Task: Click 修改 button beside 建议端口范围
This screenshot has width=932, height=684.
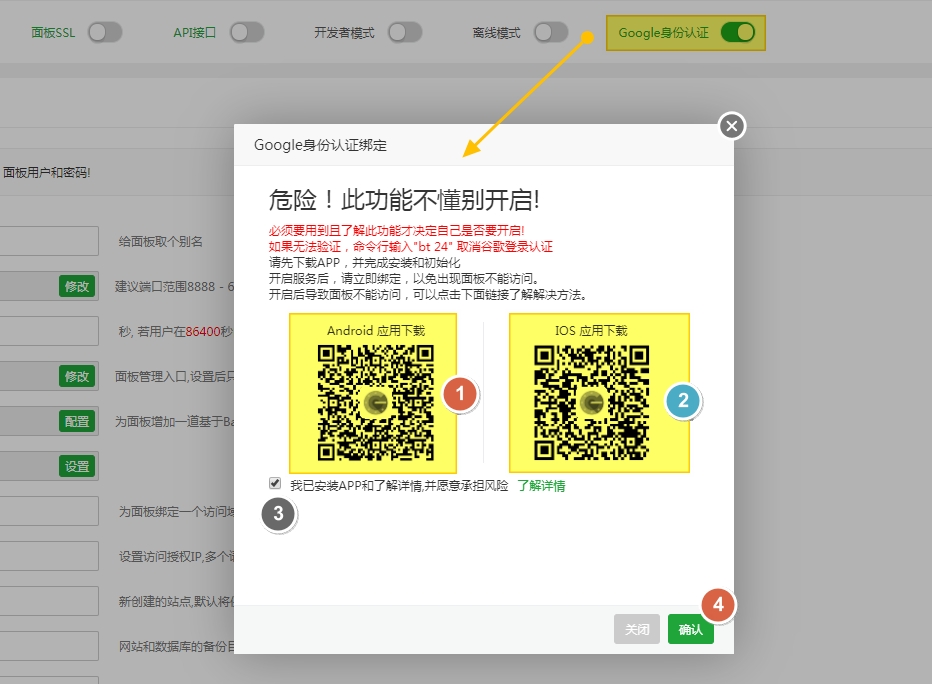Action: click(x=77, y=286)
